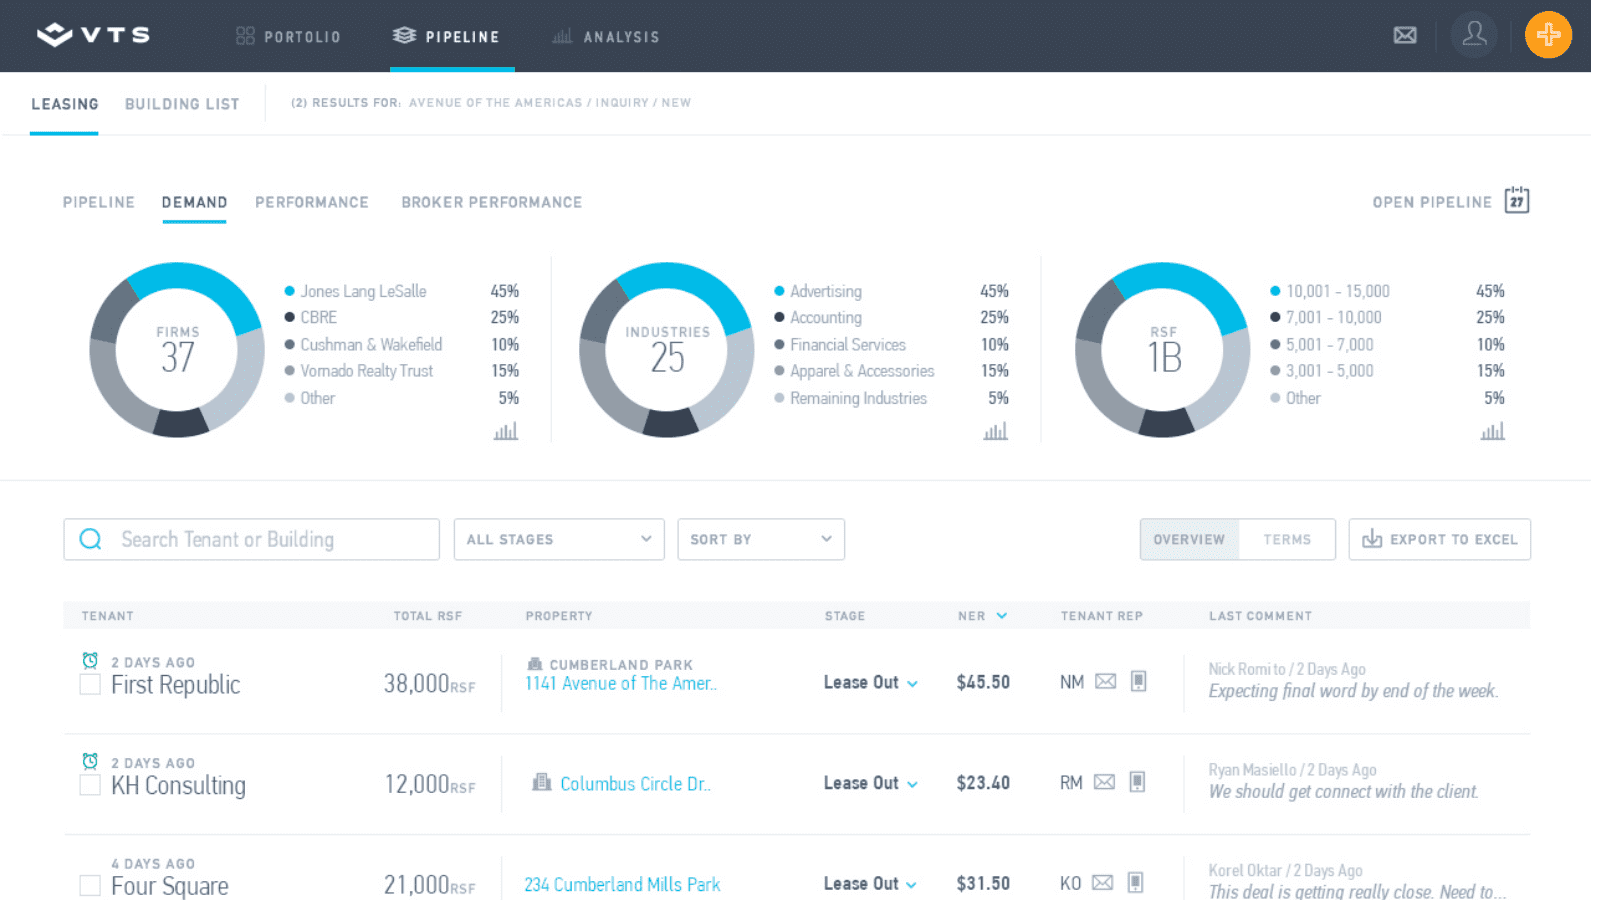Click the Tenant column header
Screen dimensions: 1600x900
pos(107,616)
